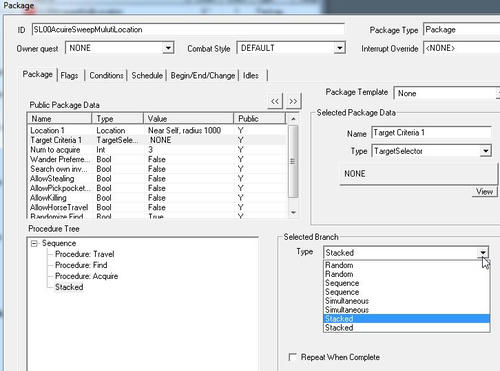Select the Num to acquire row
500x371 pixels.
point(157,150)
